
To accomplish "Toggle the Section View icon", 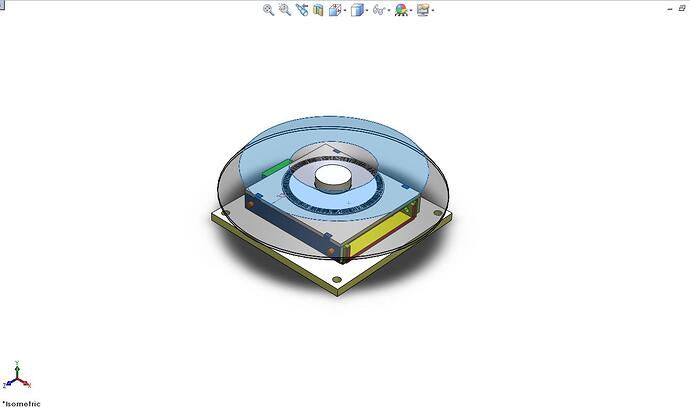I will click(x=318, y=10).
